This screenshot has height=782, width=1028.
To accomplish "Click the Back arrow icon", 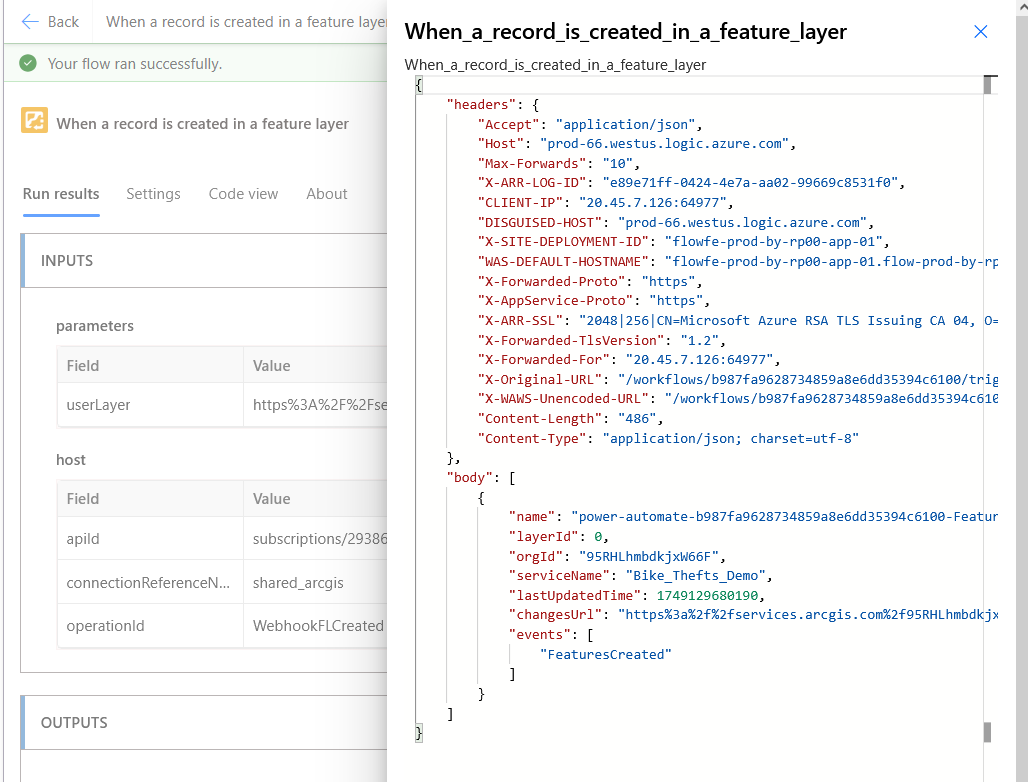I will pyautogui.click(x=30, y=22).
